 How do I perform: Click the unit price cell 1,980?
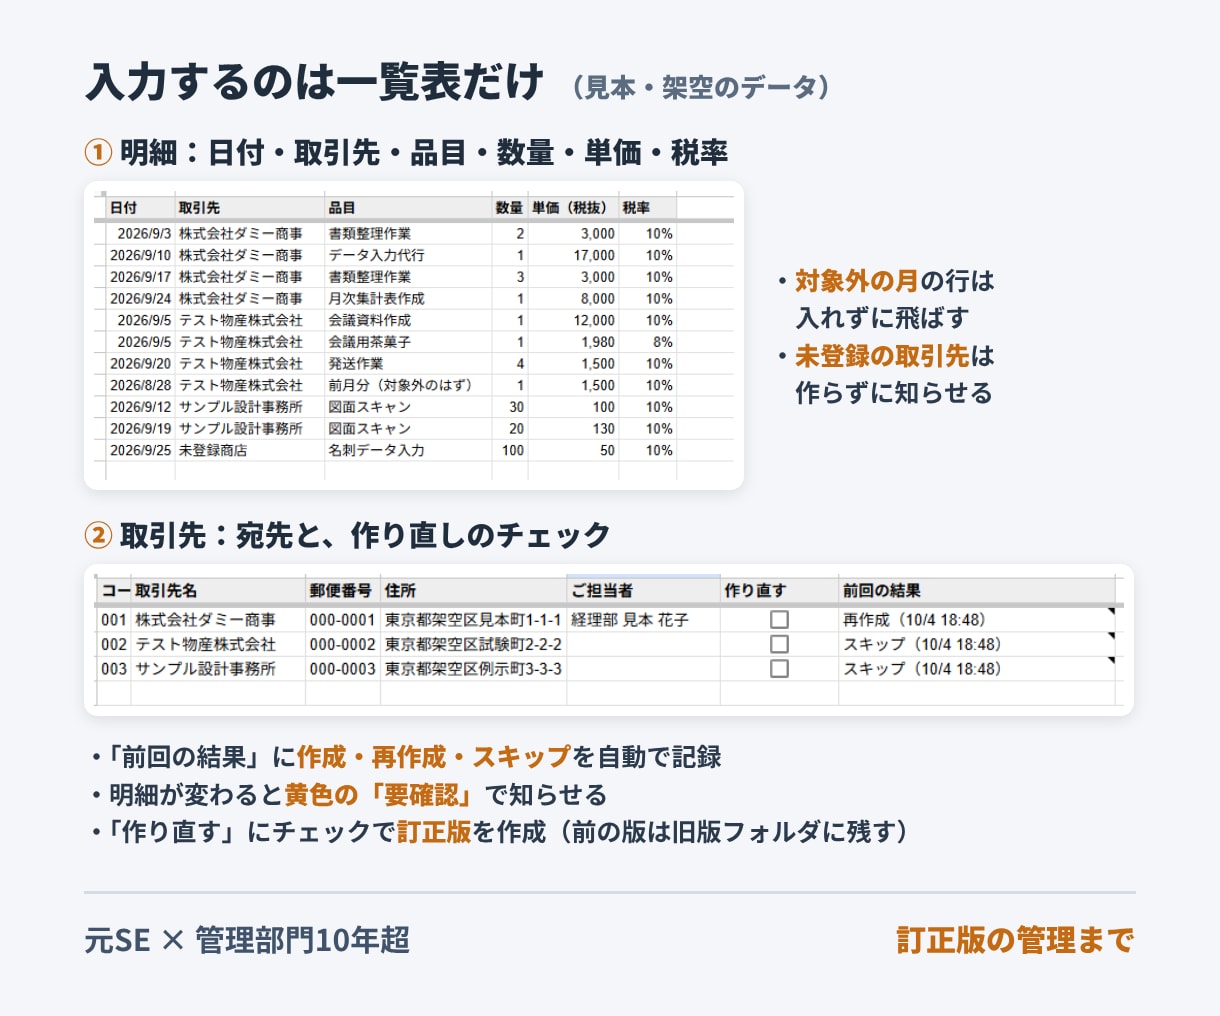pyautogui.click(x=573, y=342)
